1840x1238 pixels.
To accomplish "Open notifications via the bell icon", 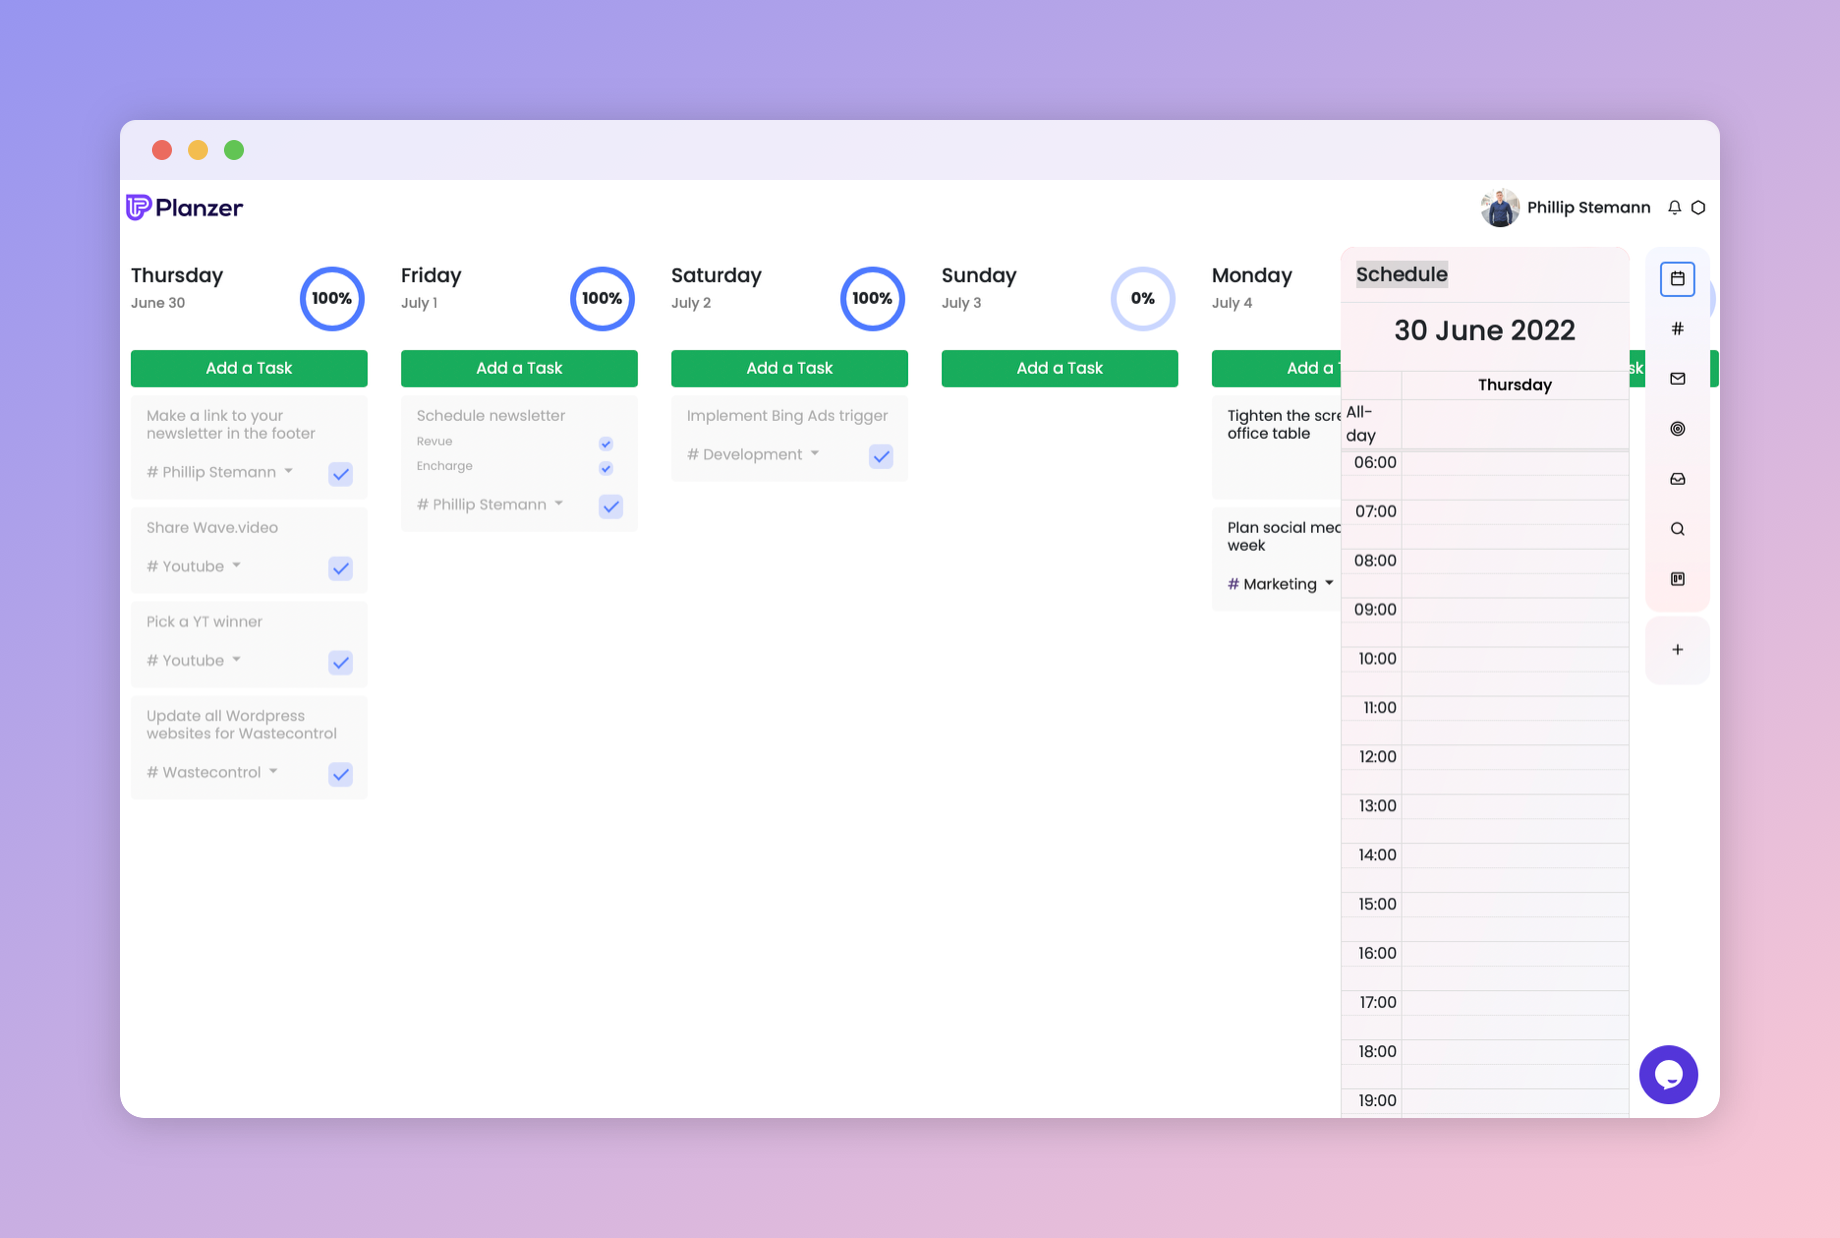I will (x=1674, y=207).
